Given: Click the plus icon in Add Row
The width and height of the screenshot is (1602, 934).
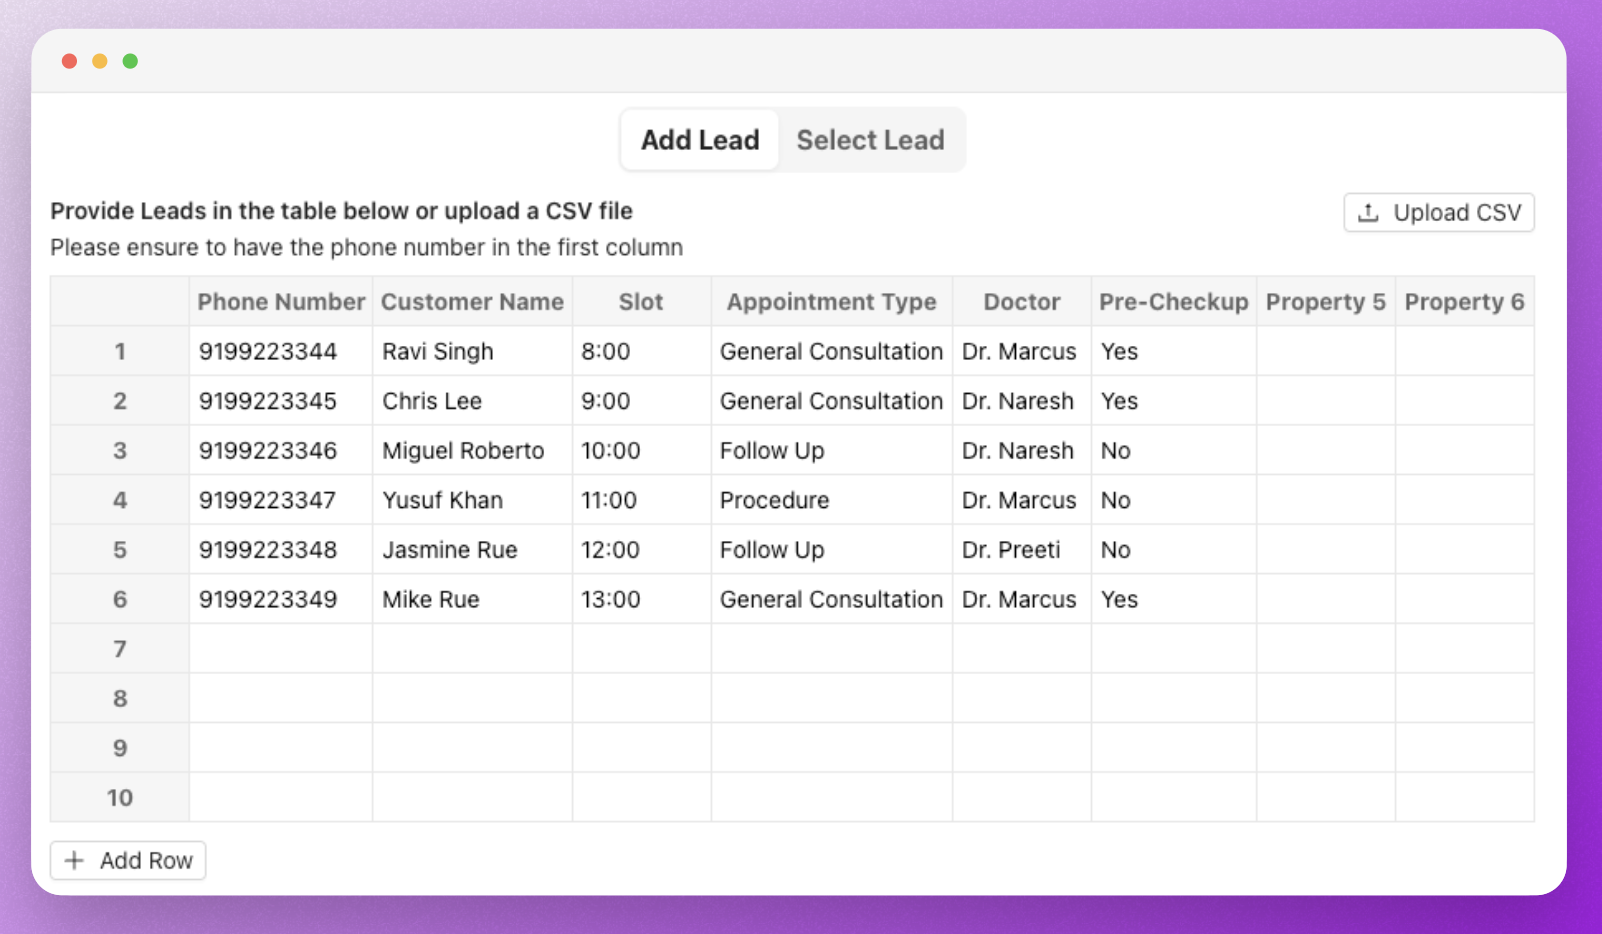Looking at the screenshot, I should [74, 861].
